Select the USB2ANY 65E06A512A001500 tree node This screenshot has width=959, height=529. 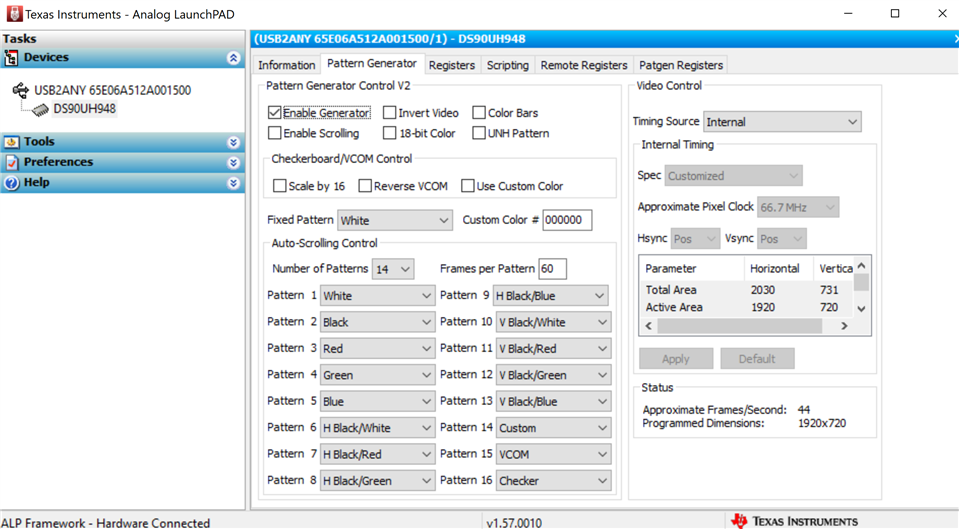point(113,91)
